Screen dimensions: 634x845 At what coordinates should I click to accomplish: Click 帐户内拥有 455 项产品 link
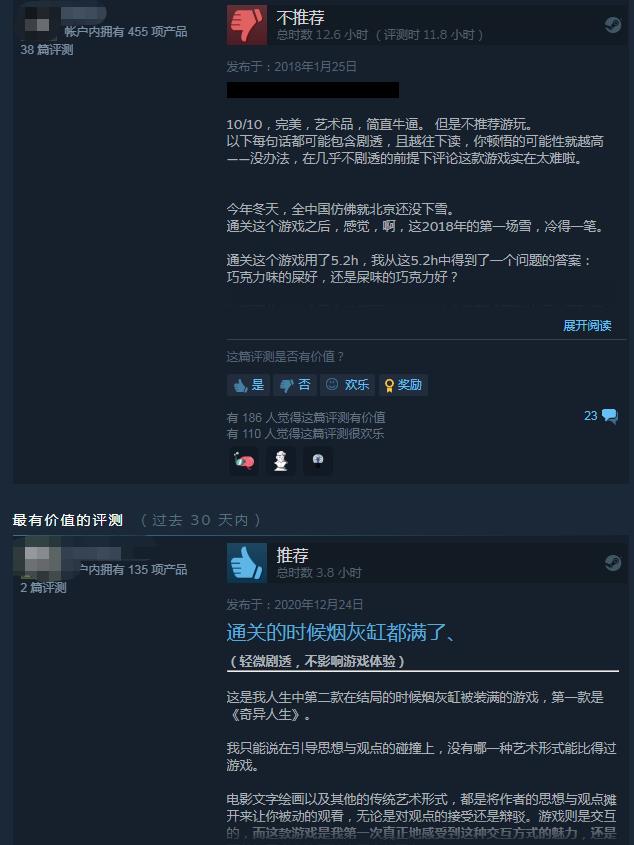coord(126,32)
